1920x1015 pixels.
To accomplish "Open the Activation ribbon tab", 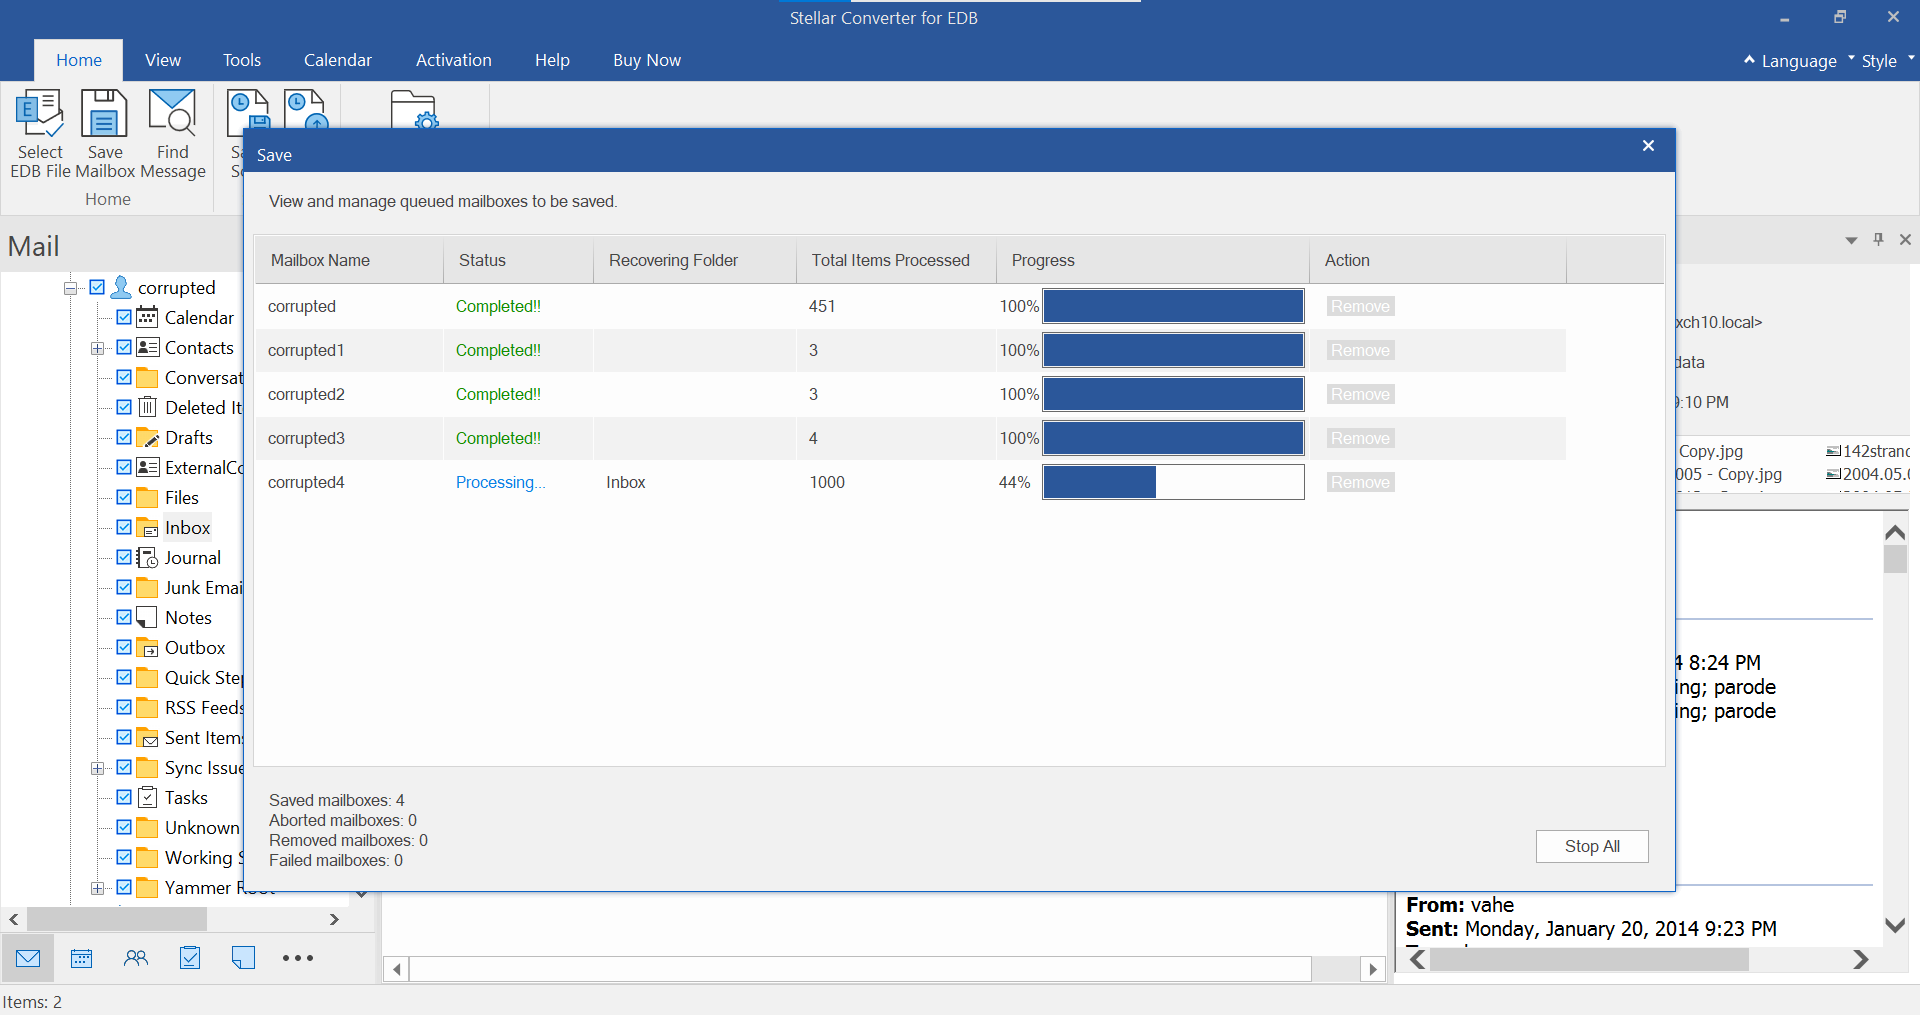I will (454, 60).
